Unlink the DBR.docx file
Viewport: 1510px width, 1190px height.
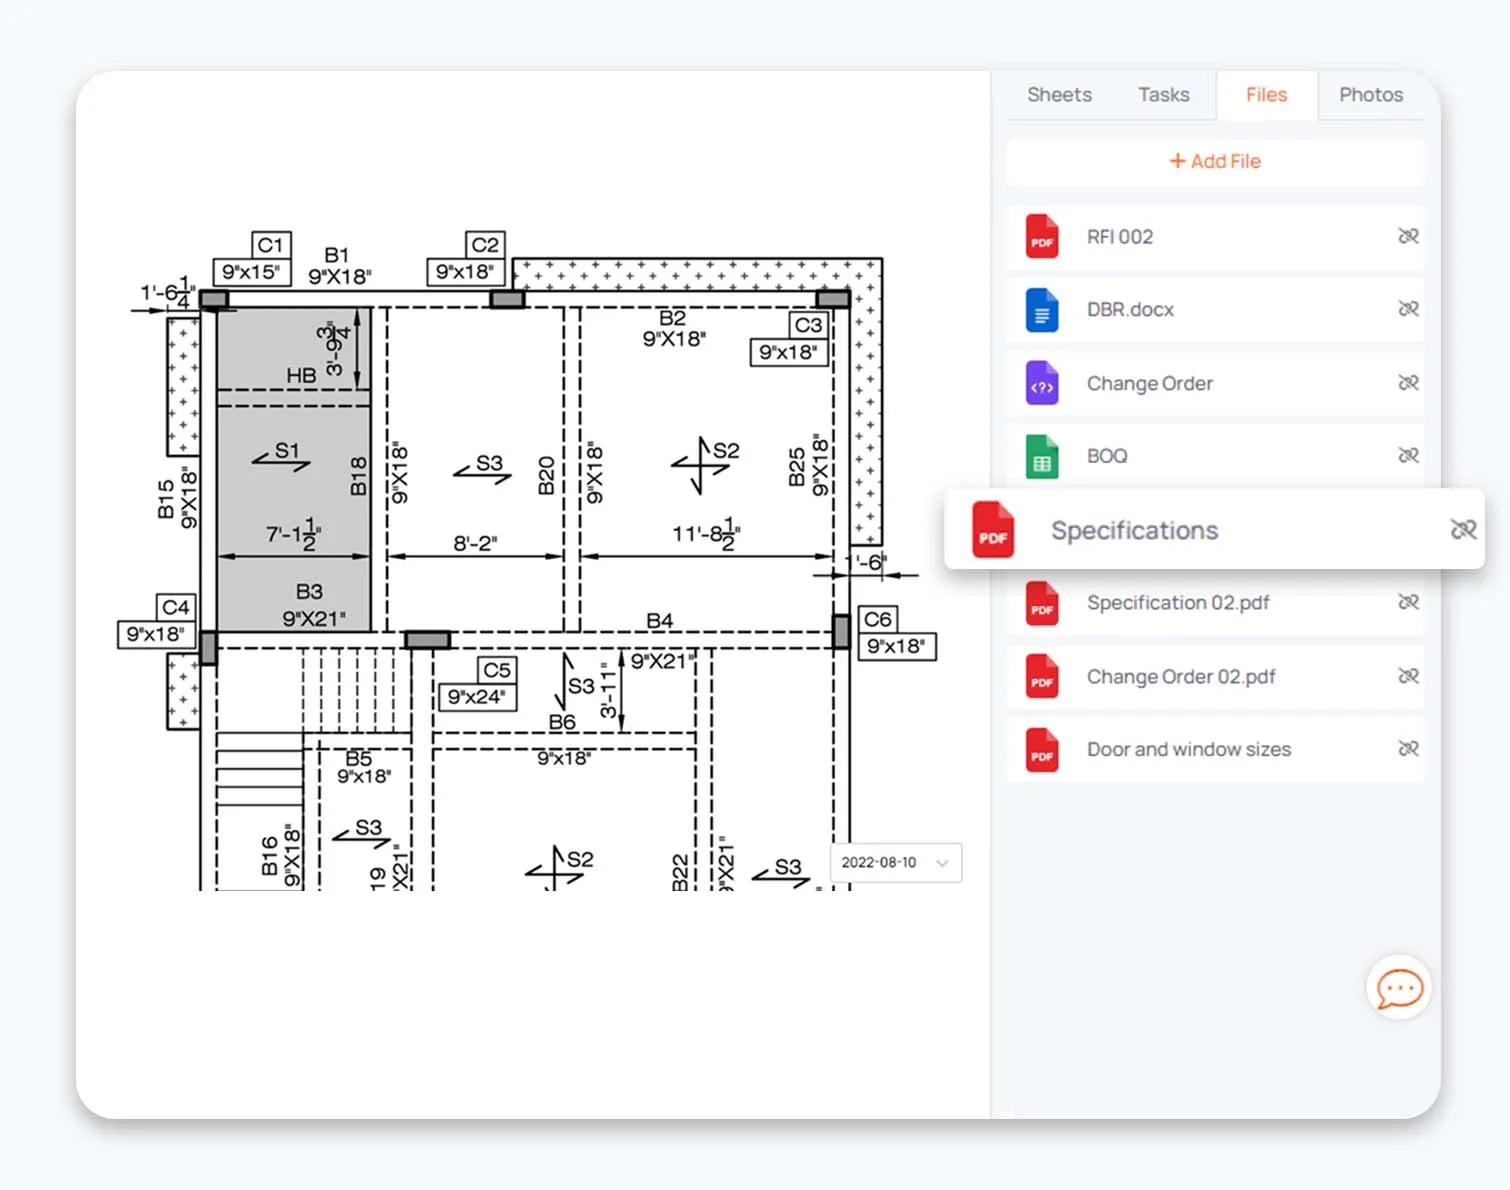pyautogui.click(x=1408, y=309)
